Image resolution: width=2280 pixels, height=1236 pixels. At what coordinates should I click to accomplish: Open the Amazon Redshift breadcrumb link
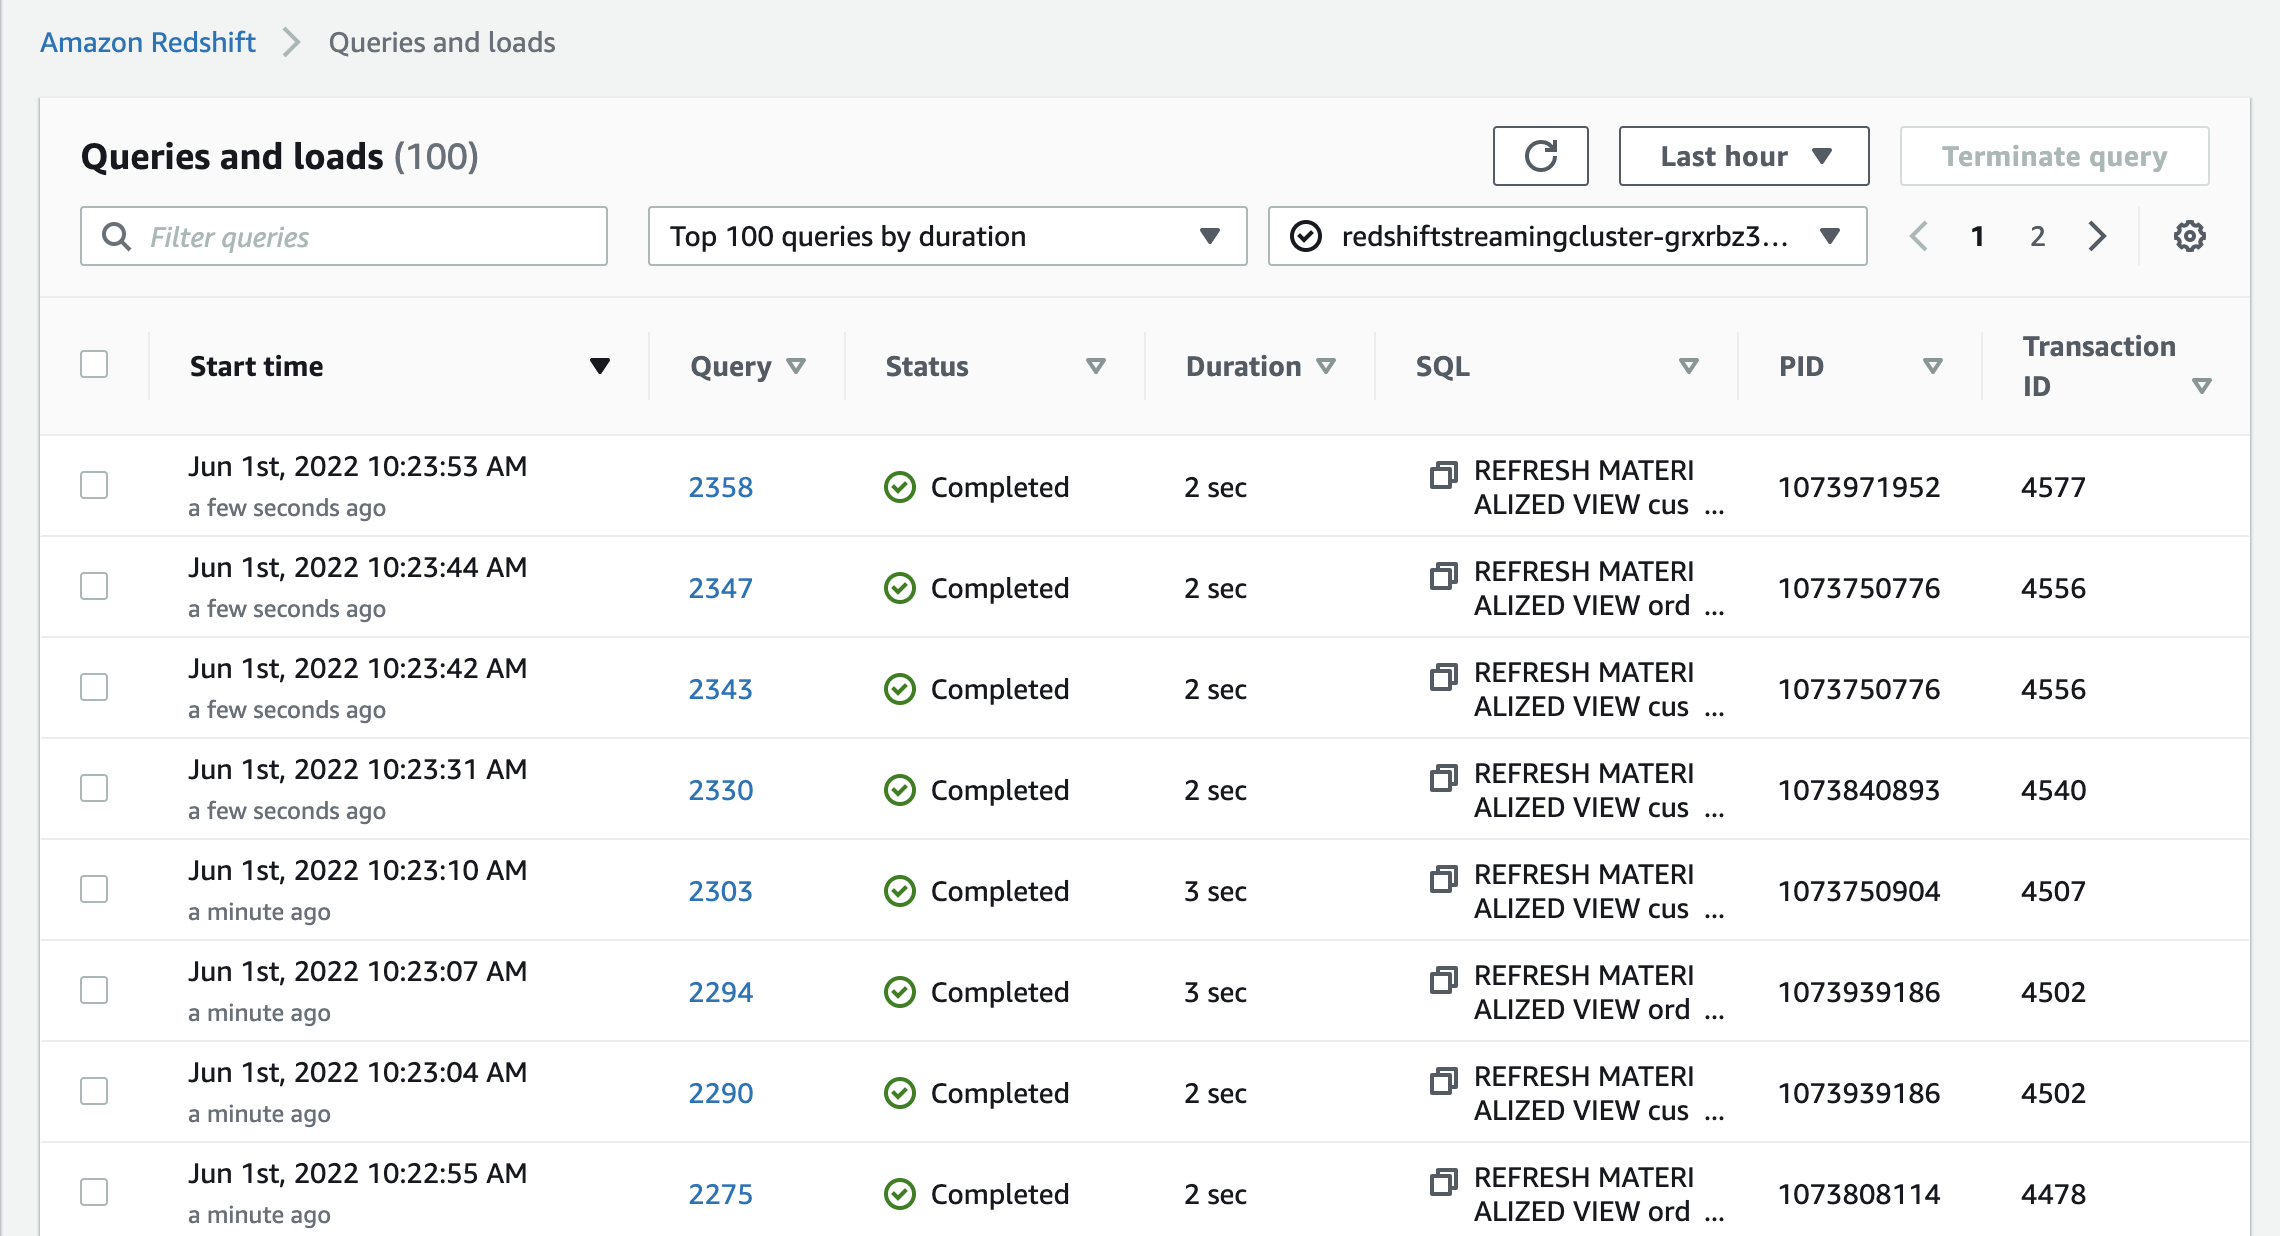[148, 42]
